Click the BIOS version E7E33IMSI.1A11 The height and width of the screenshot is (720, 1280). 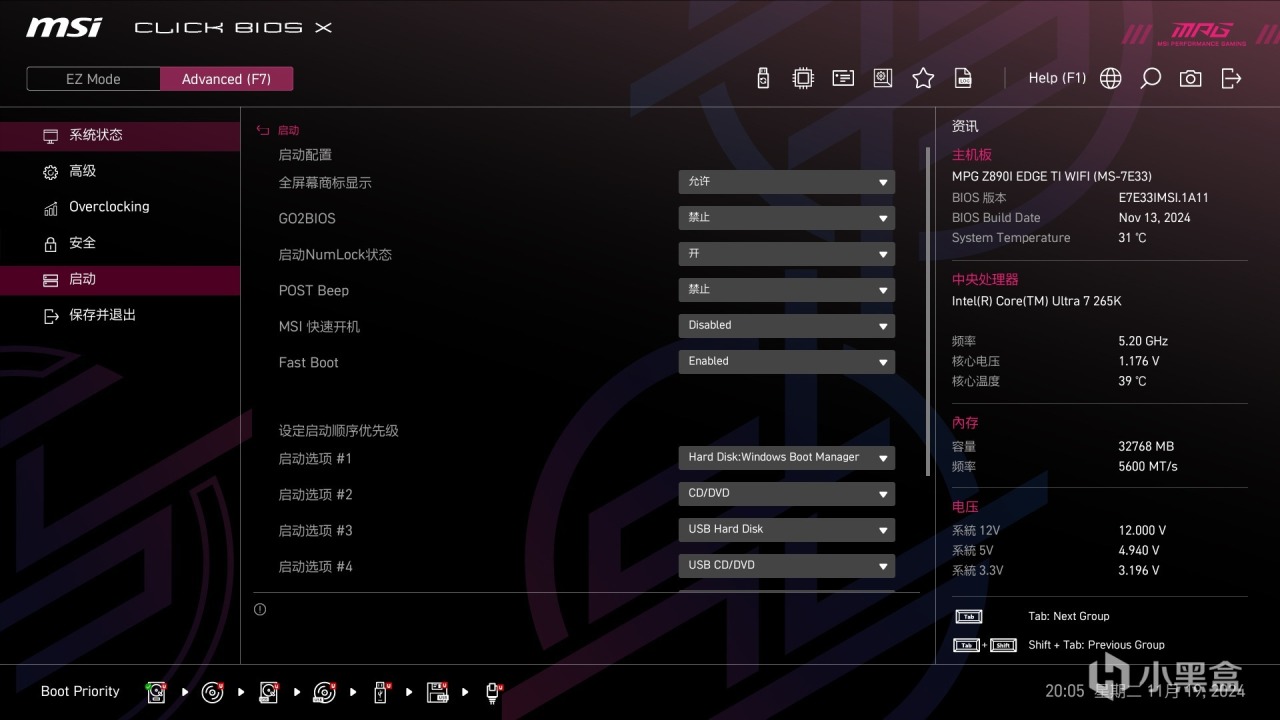(x=1163, y=198)
